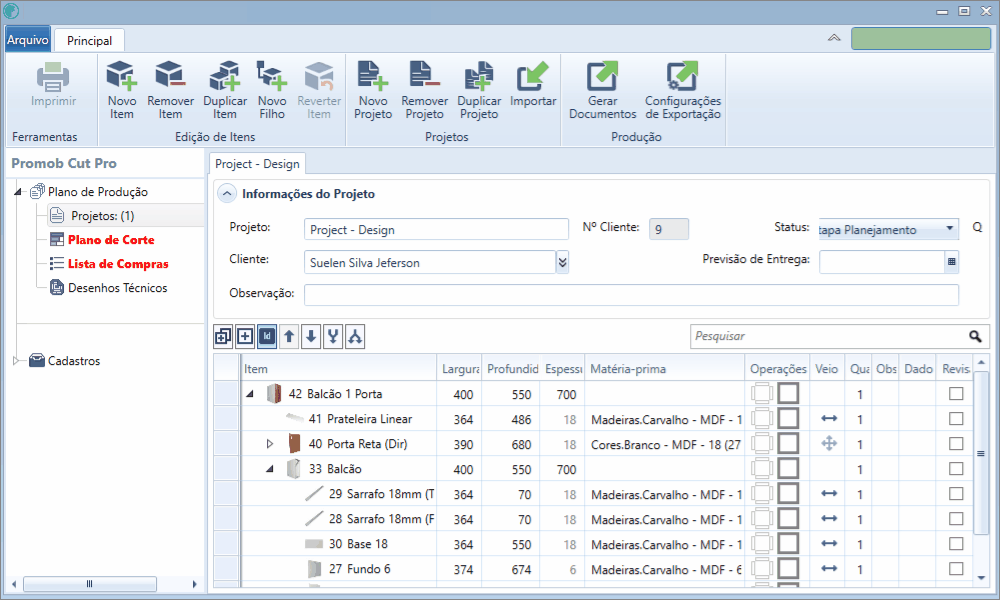Viewport: 1000px width, 600px height.
Task: Expand the 40 Porta Reta (Dir) row
Action: (x=270, y=444)
